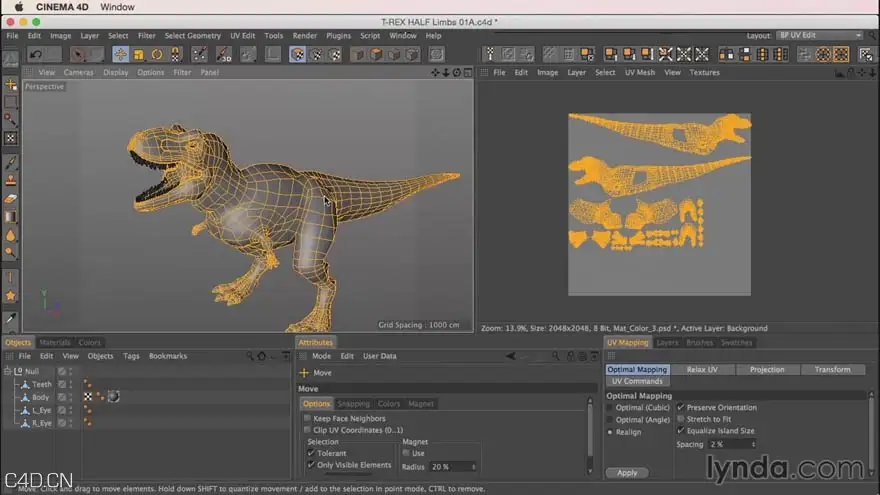Click the UV Commands button
The width and height of the screenshot is (880, 495).
[637, 381]
